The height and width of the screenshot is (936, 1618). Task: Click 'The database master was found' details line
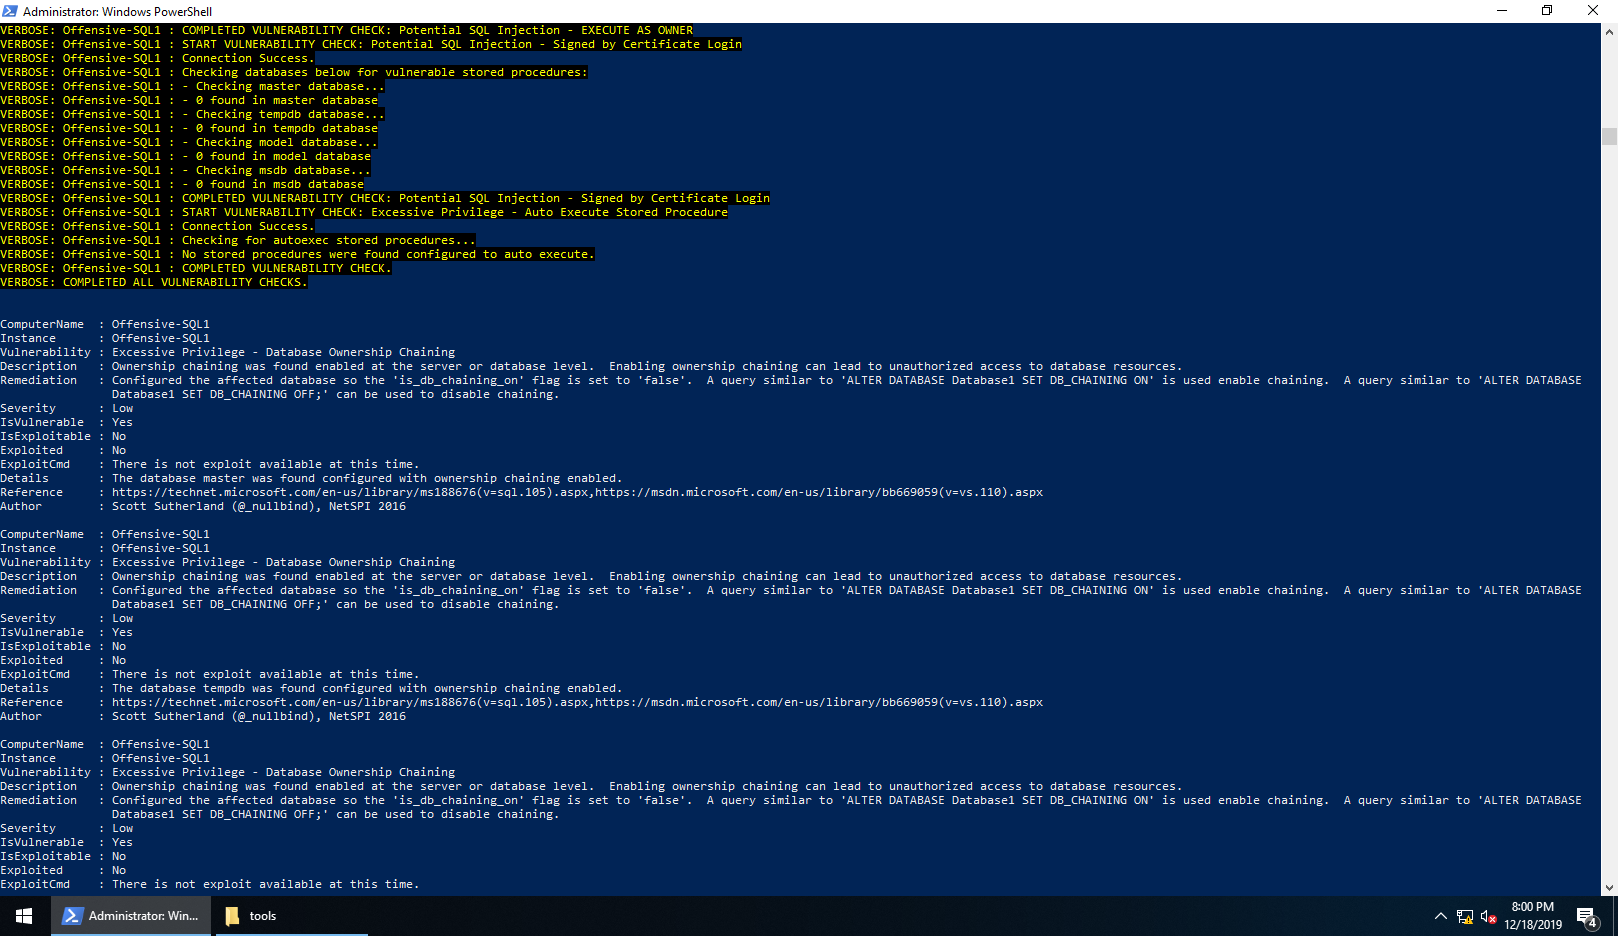pos(366,478)
